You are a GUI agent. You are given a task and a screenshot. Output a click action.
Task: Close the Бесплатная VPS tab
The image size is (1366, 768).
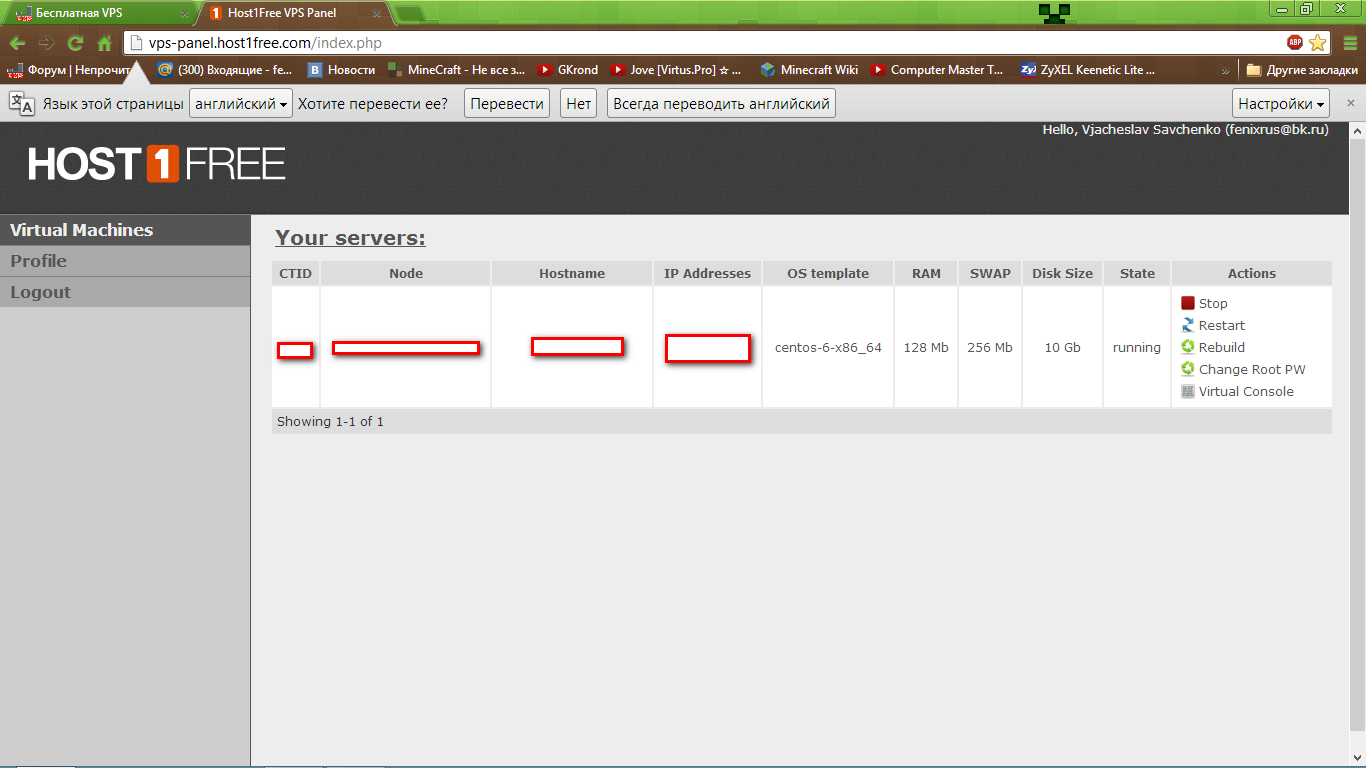[184, 14]
